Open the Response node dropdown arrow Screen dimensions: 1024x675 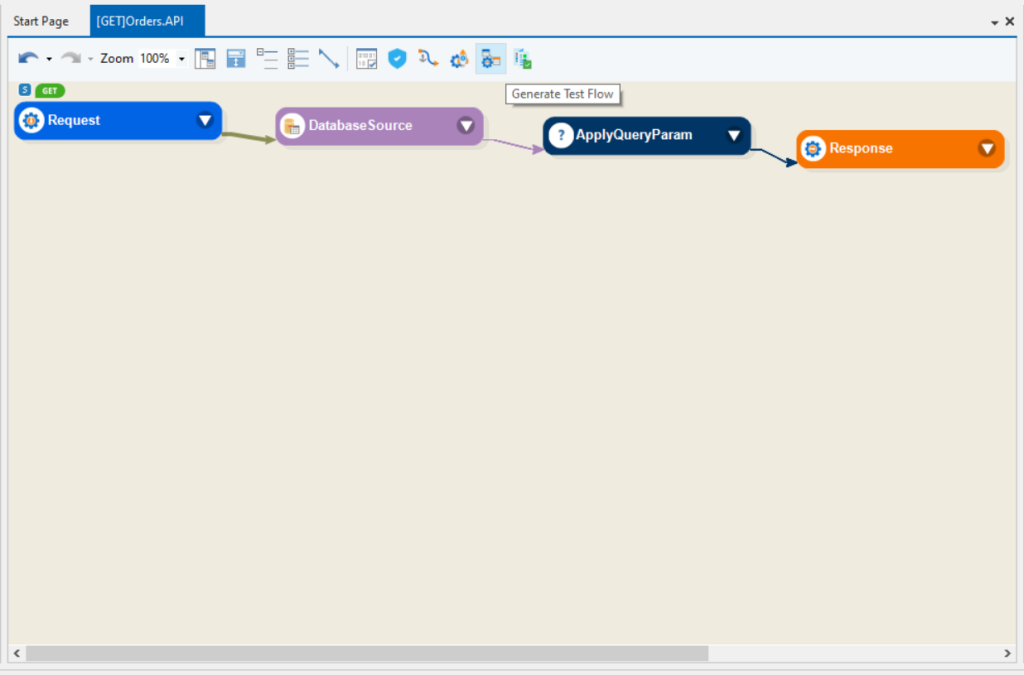tap(986, 148)
